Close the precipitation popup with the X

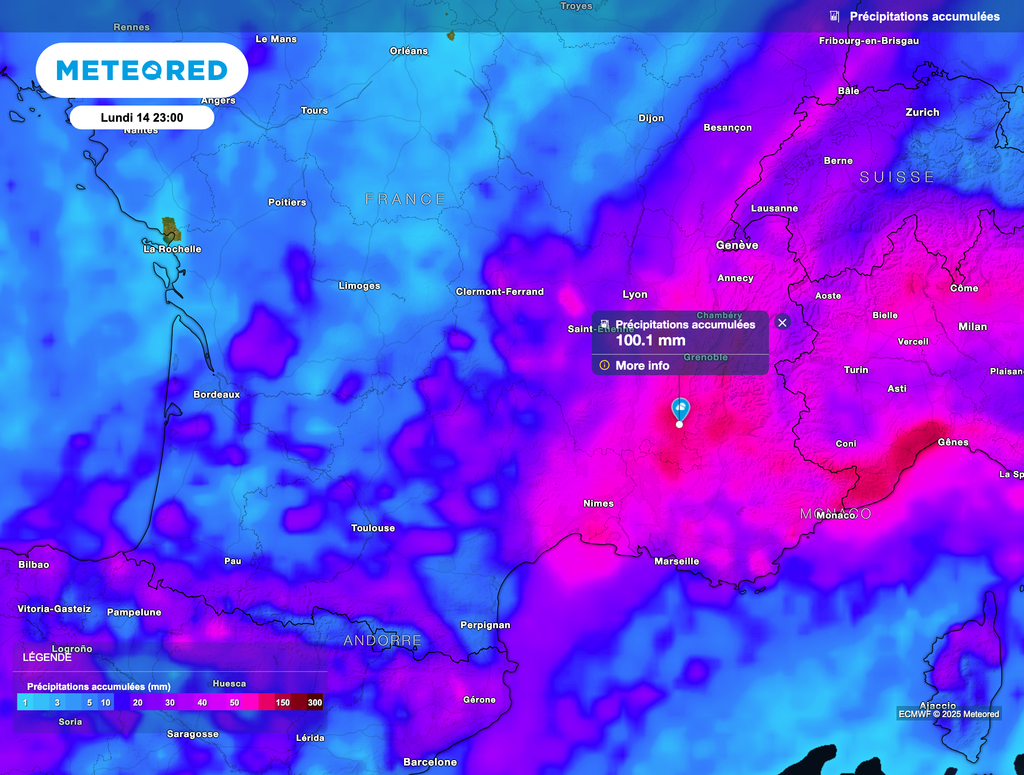(782, 322)
